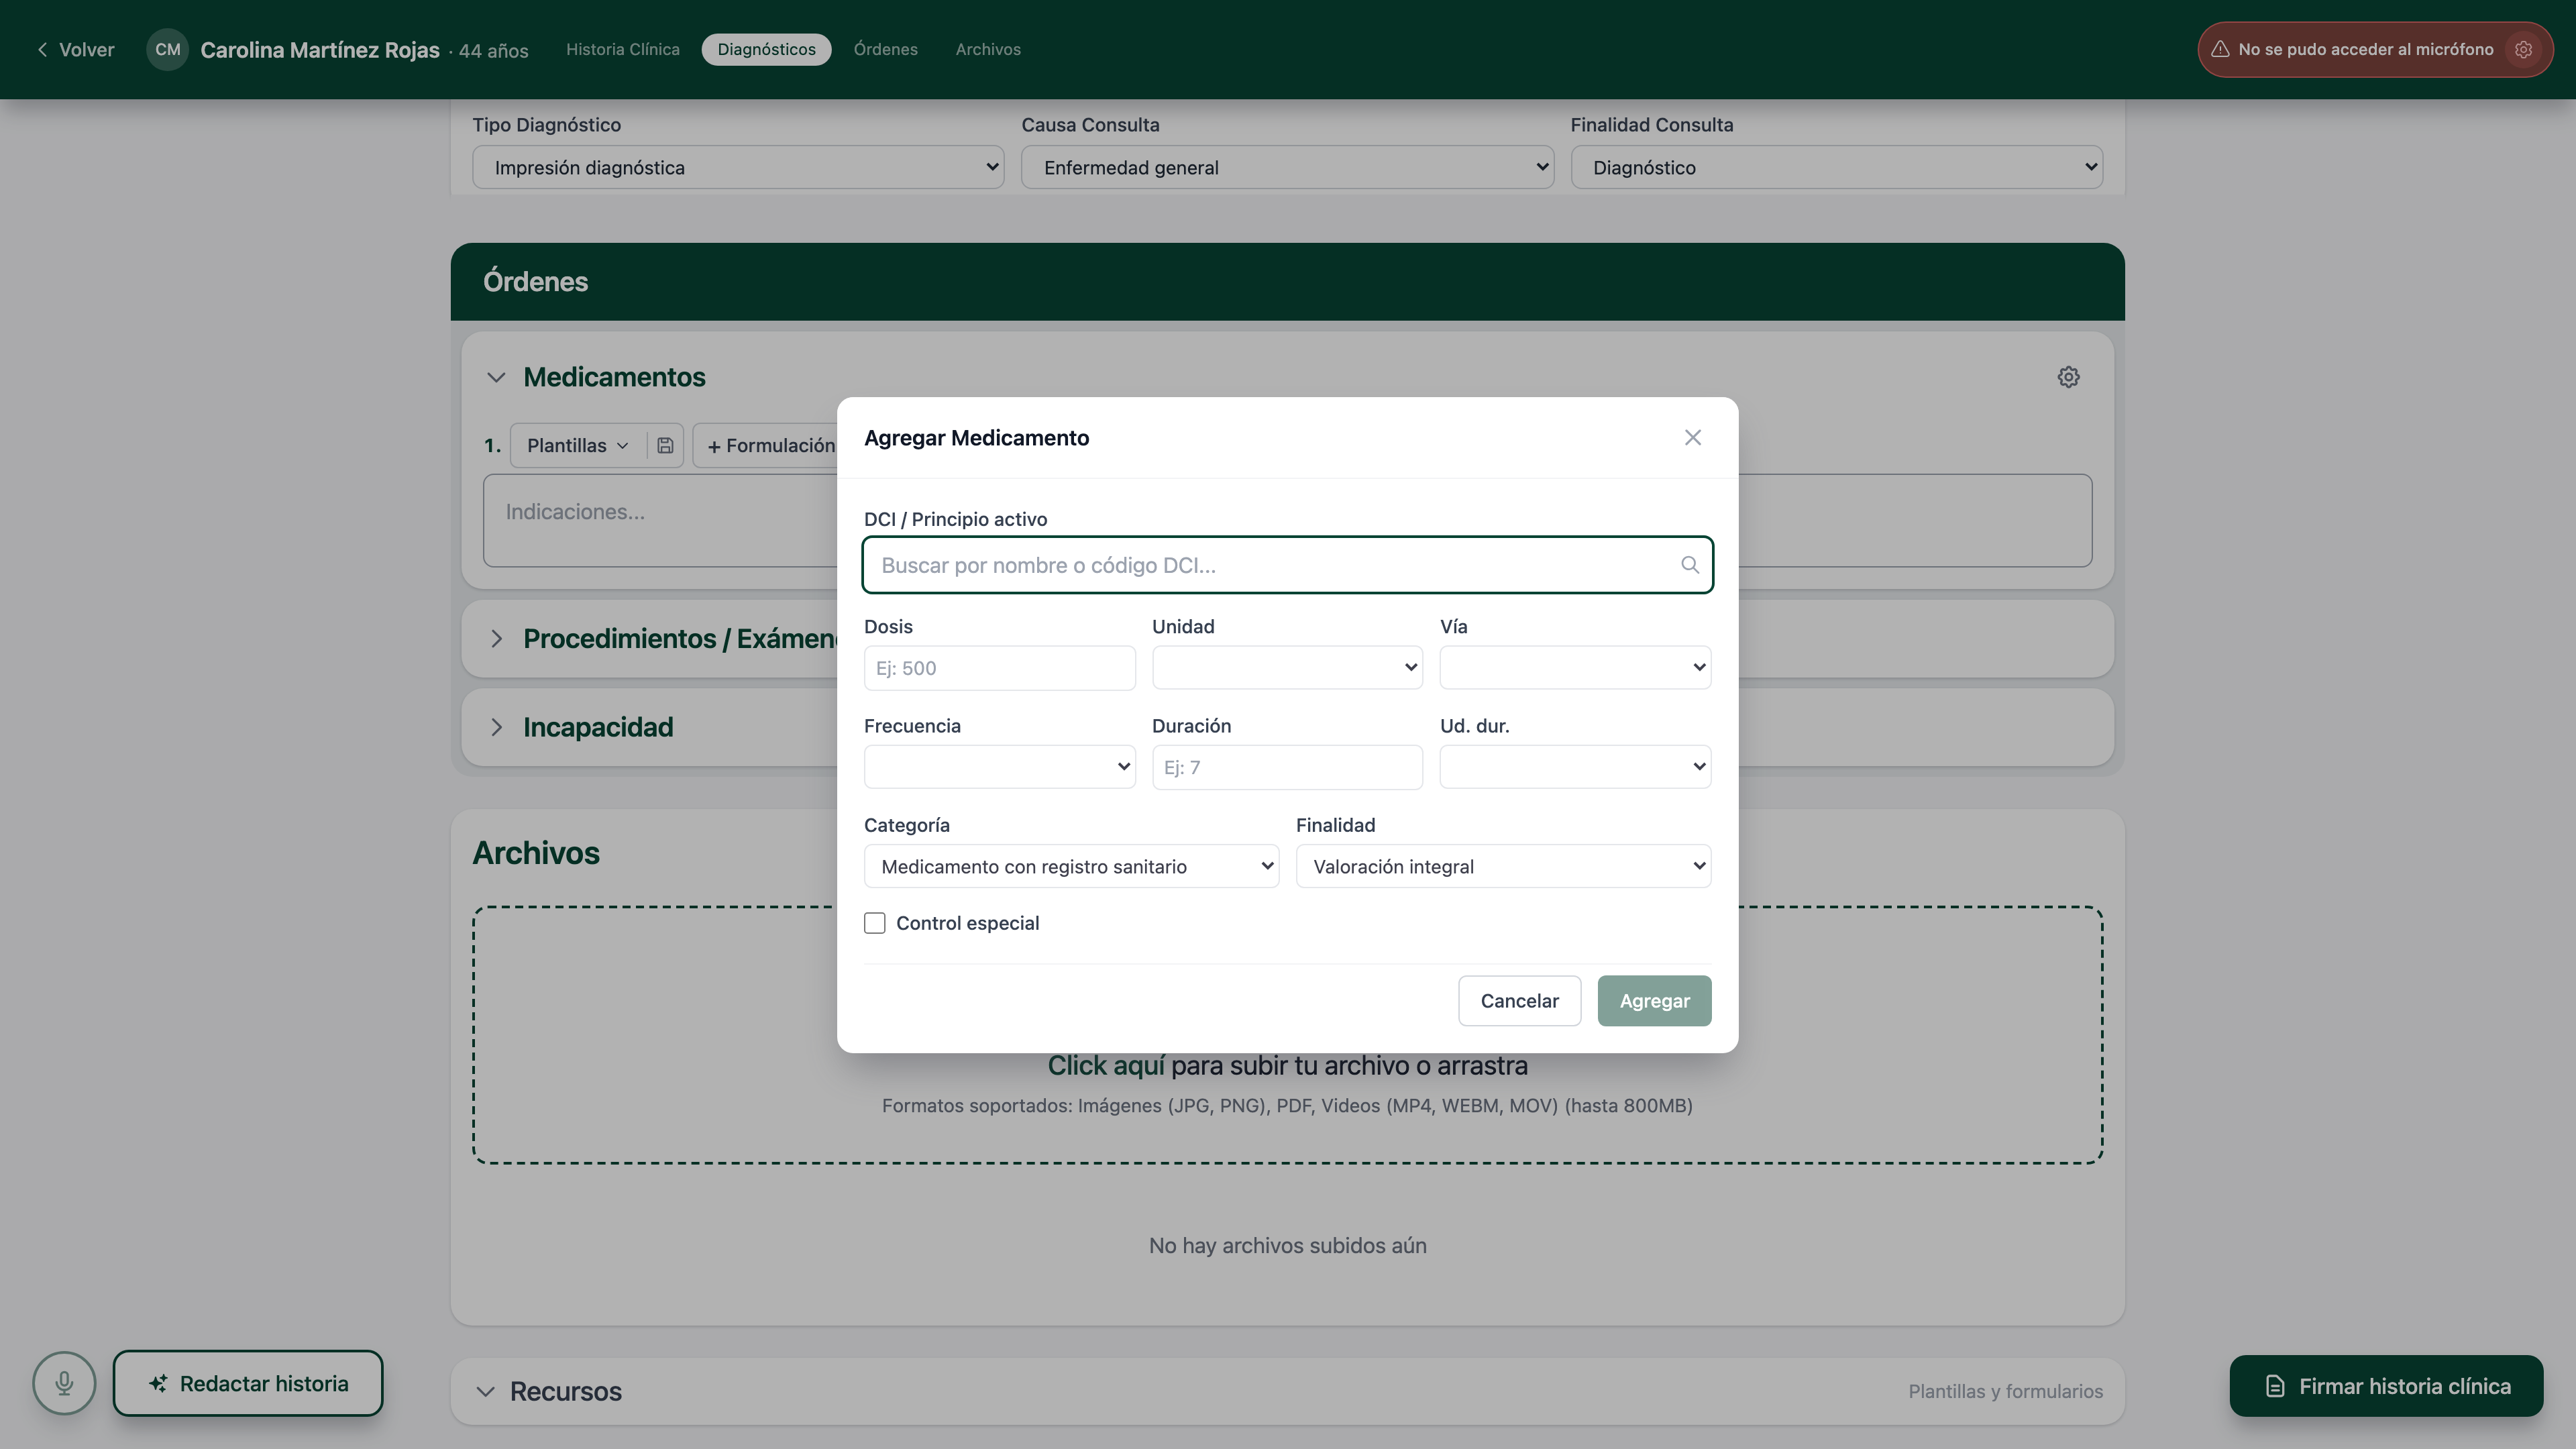
Task: Open the Tipo Diagnóstico dropdown
Action: point(738,167)
